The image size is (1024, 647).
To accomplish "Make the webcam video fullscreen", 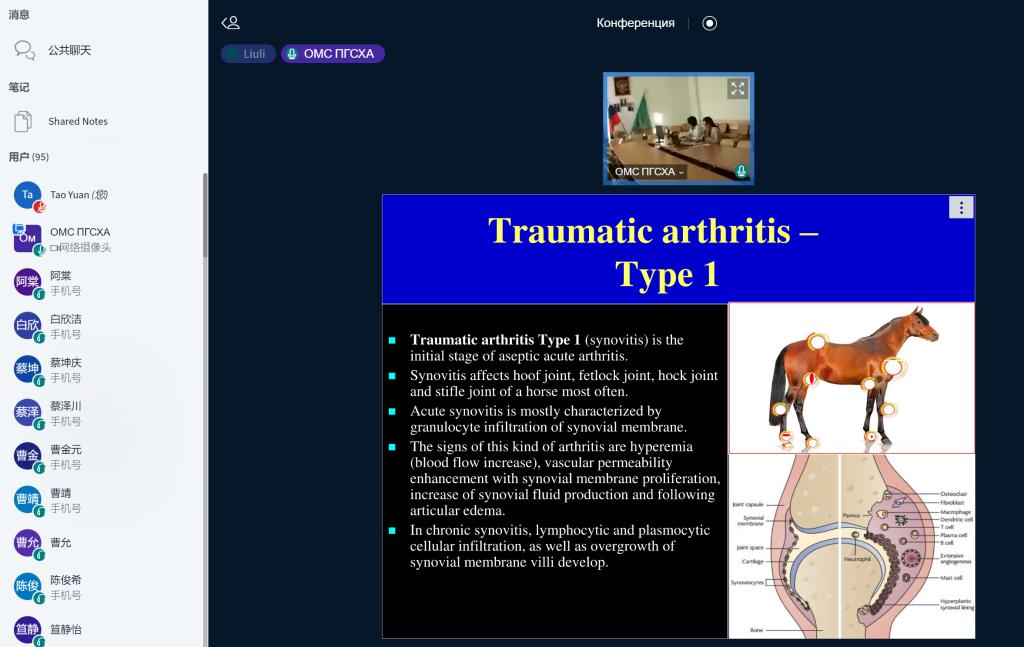I will [738, 88].
